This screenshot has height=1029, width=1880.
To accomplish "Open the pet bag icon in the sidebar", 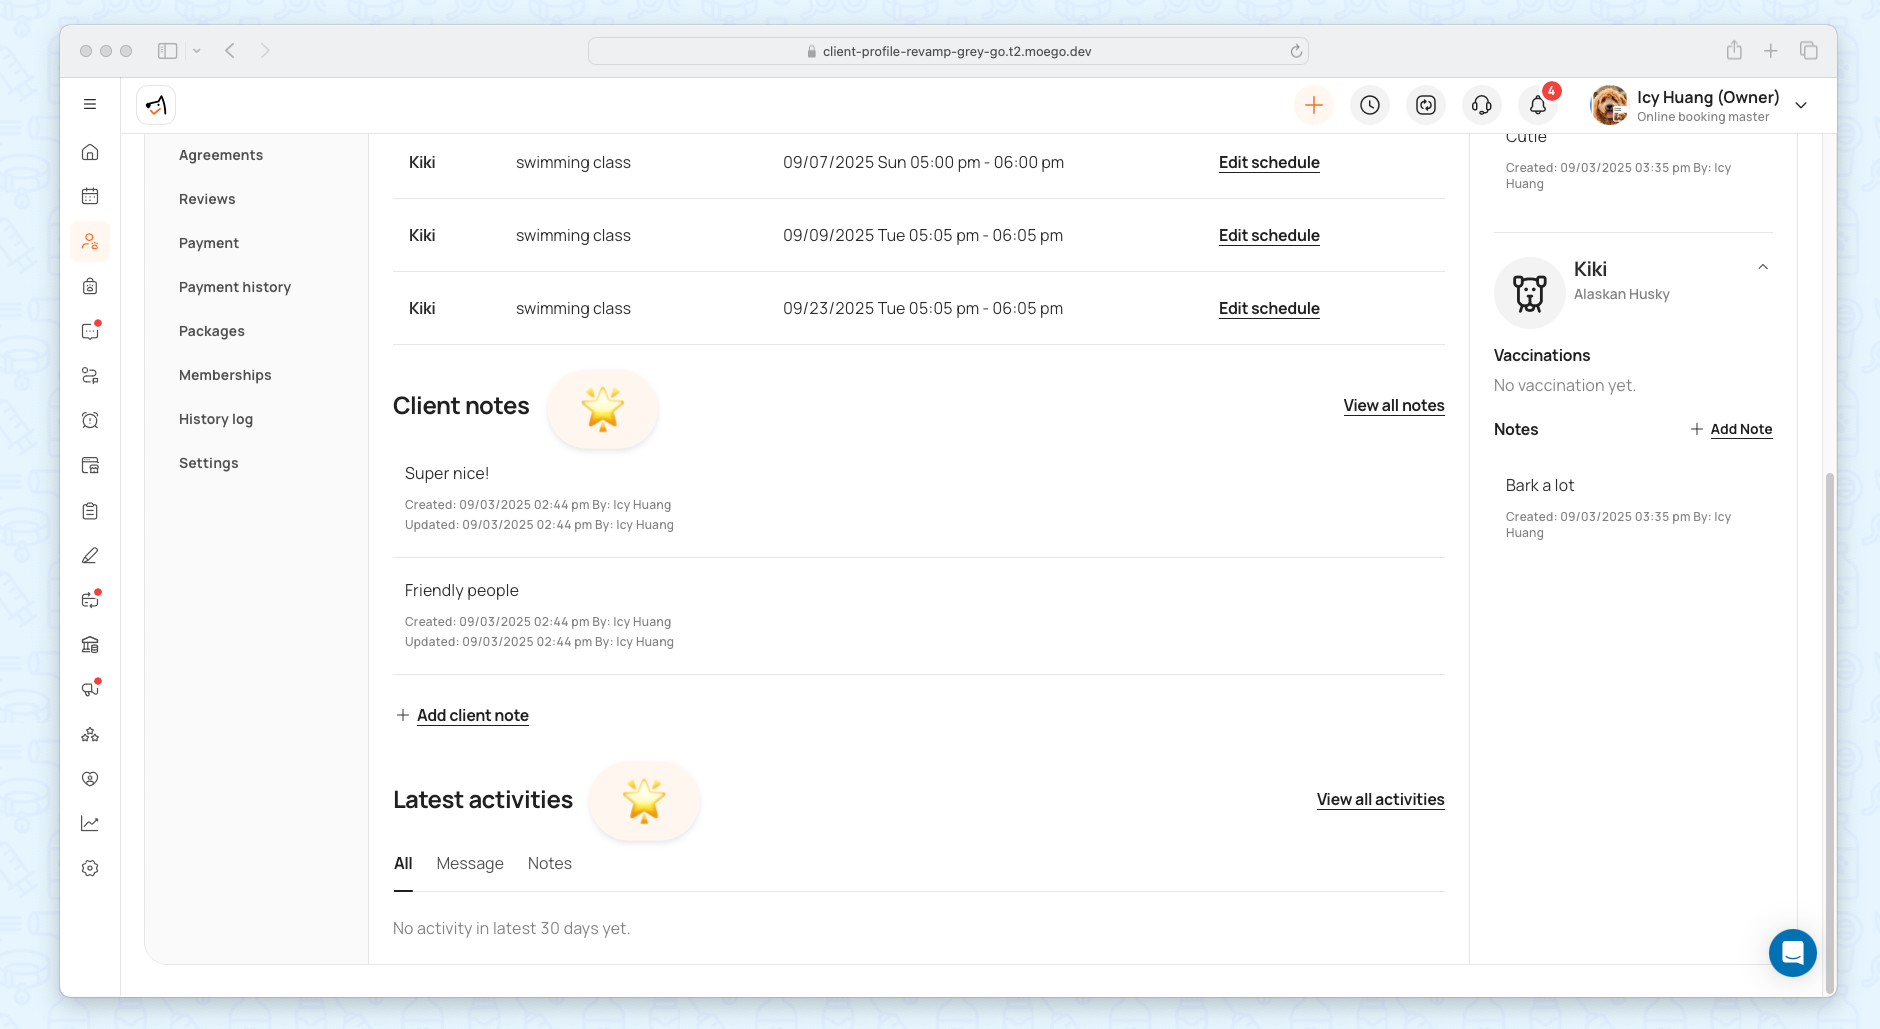I will click(90, 286).
